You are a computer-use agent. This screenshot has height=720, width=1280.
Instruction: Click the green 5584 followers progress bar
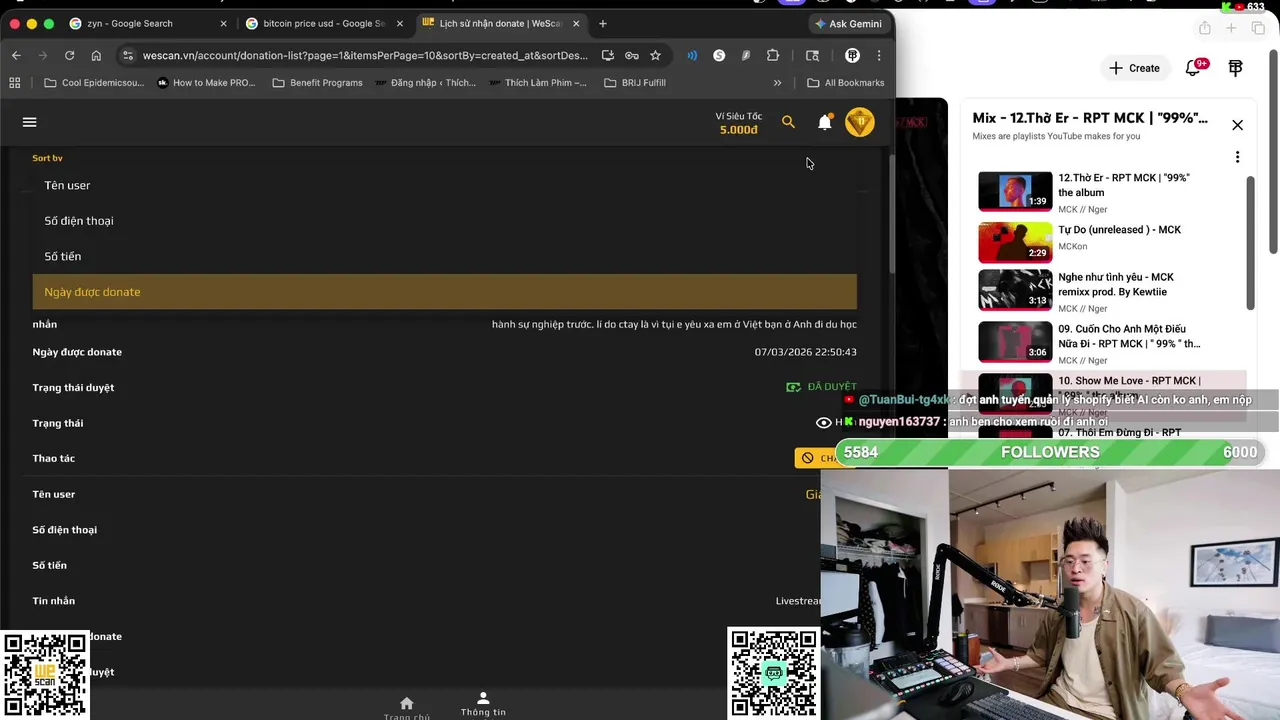[1050, 452]
